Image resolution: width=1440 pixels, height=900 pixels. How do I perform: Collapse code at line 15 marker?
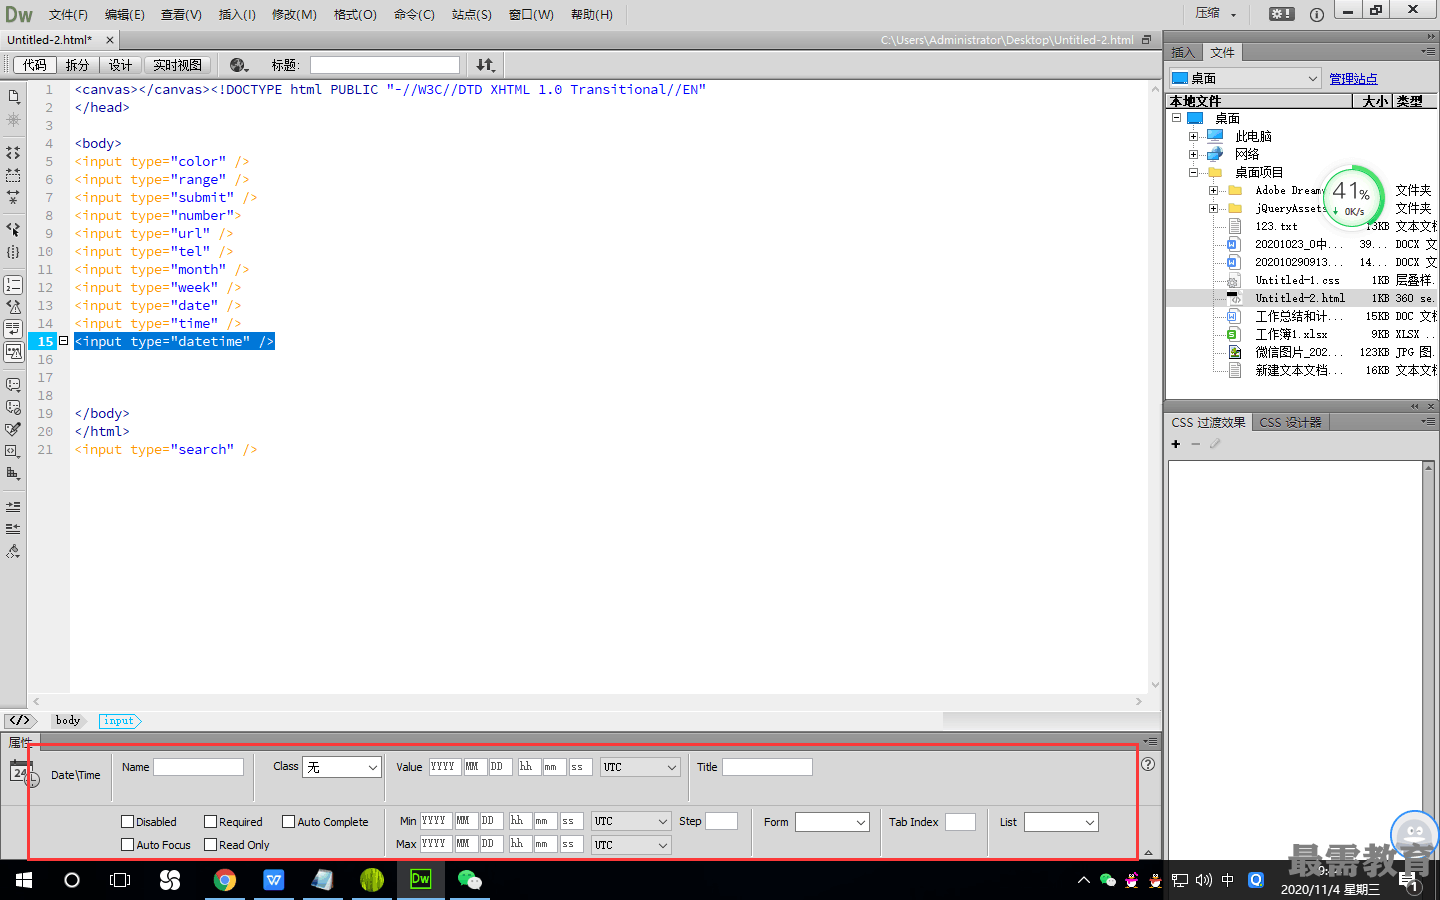[x=64, y=341]
